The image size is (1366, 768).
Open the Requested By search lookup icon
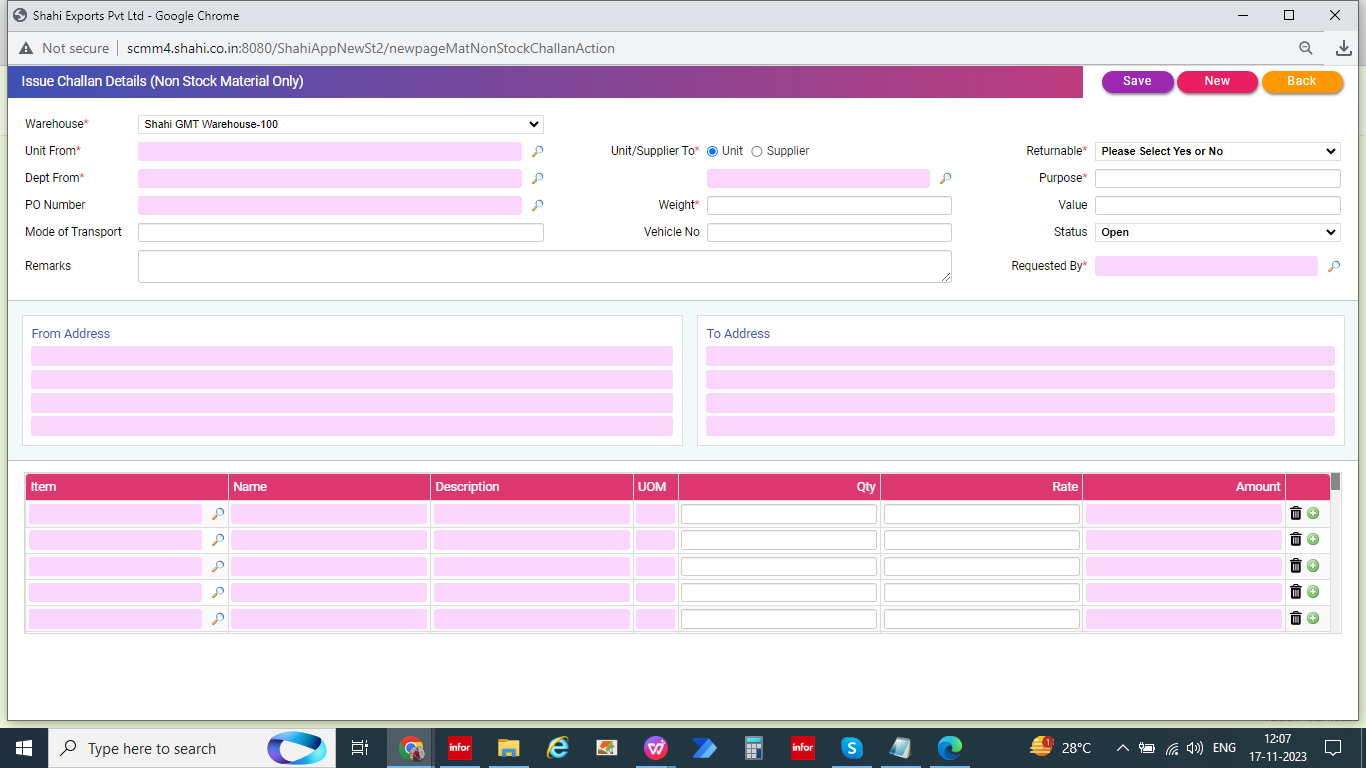[1333, 267]
